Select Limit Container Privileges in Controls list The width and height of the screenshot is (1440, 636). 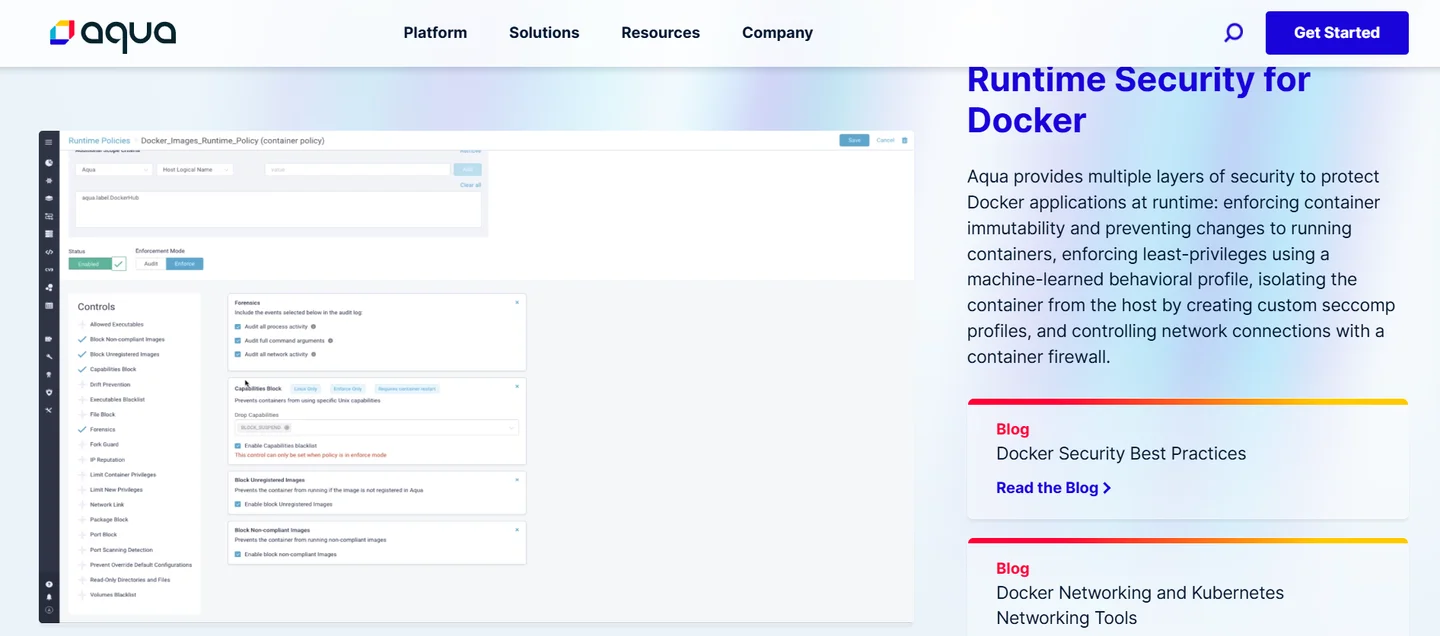coord(123,475)
